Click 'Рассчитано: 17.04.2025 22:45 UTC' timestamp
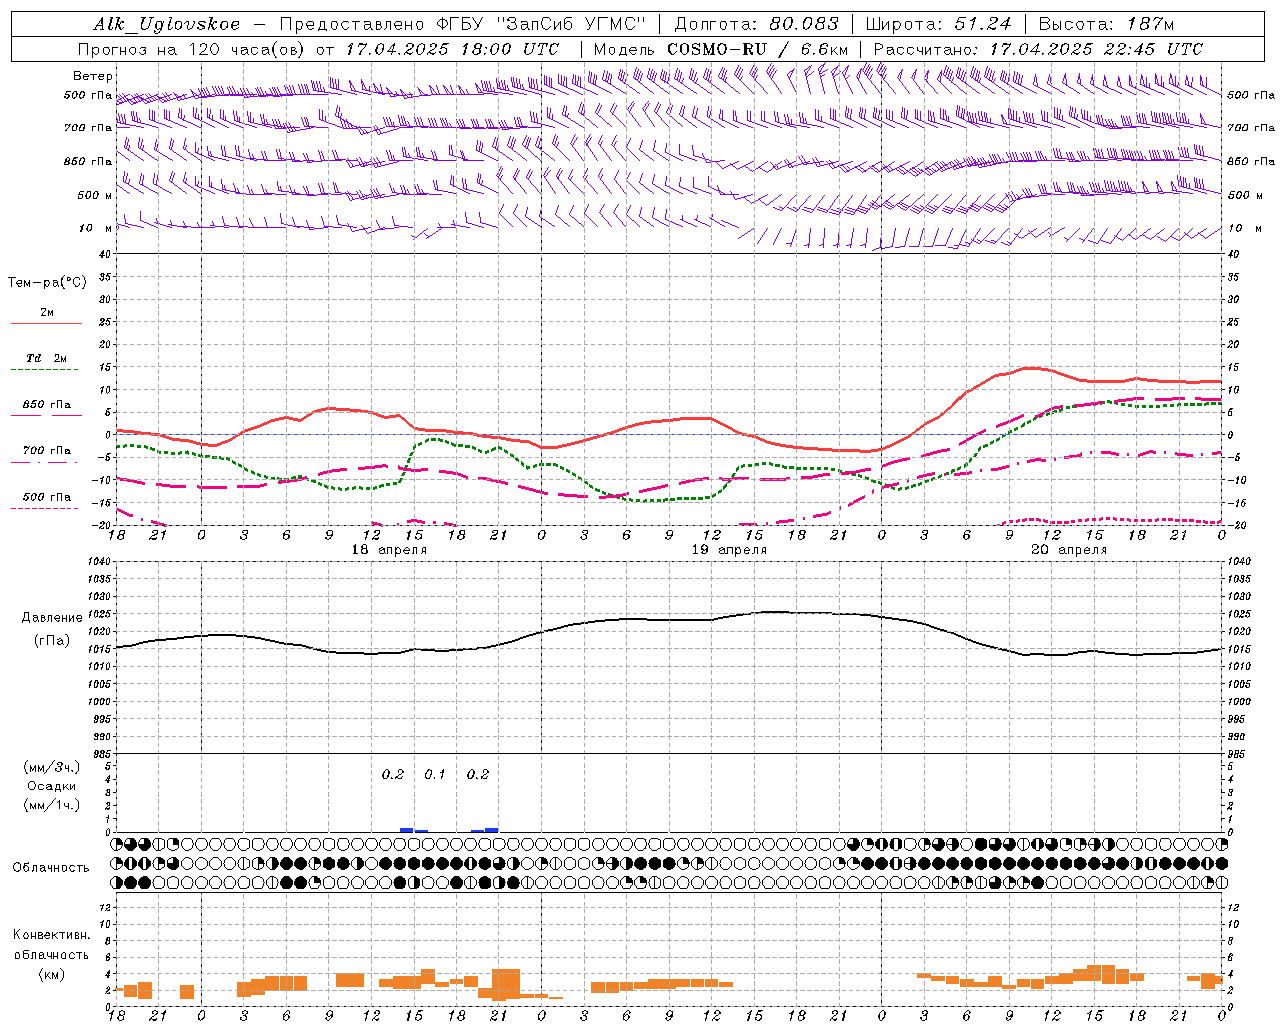 pos(1038,49)
